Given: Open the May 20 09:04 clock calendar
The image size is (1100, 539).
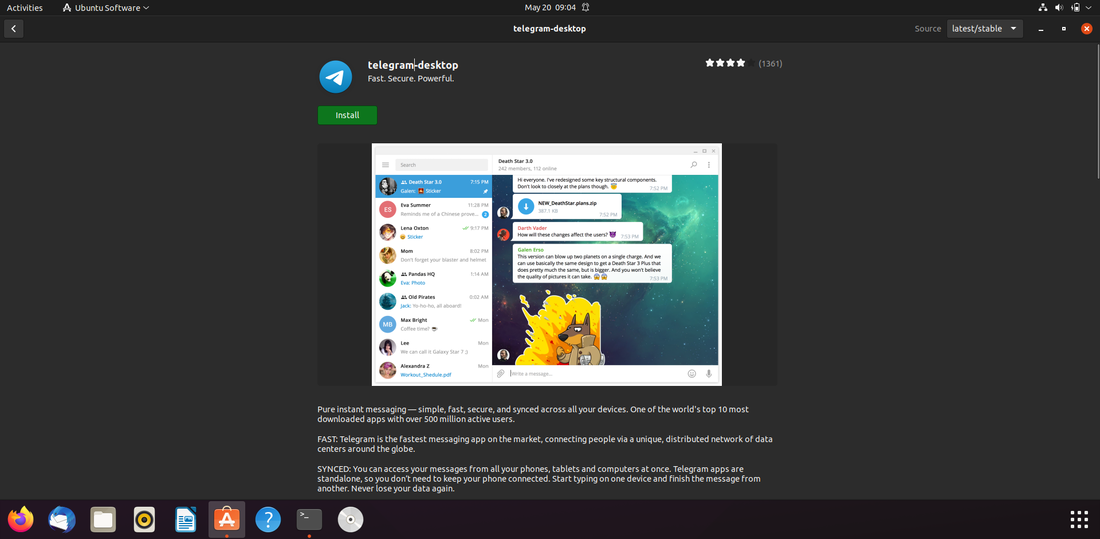Looking at the screenshot, I should click(548, 8).
